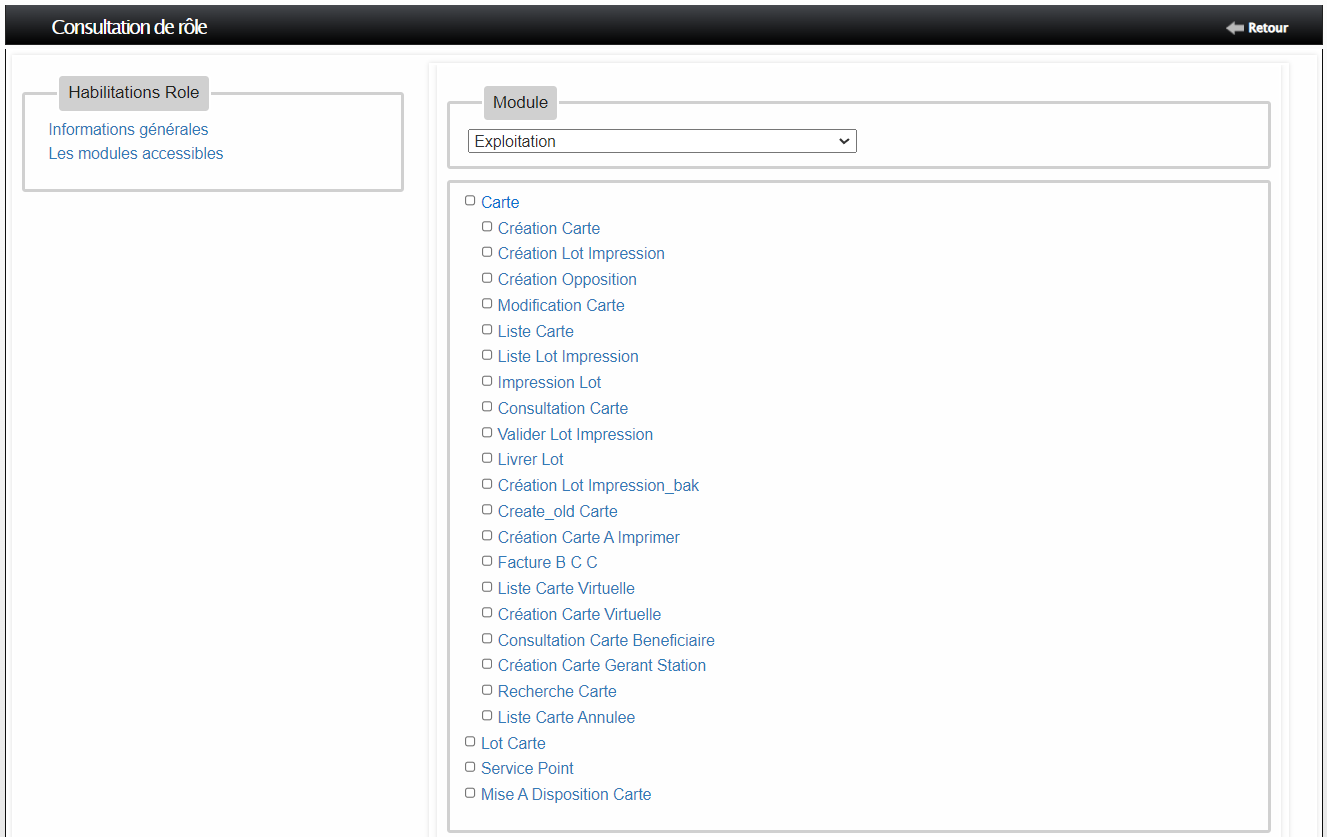
Task: Check the Impression Lot checkbox
Action: pyautogui.click(x=487, y=381)
